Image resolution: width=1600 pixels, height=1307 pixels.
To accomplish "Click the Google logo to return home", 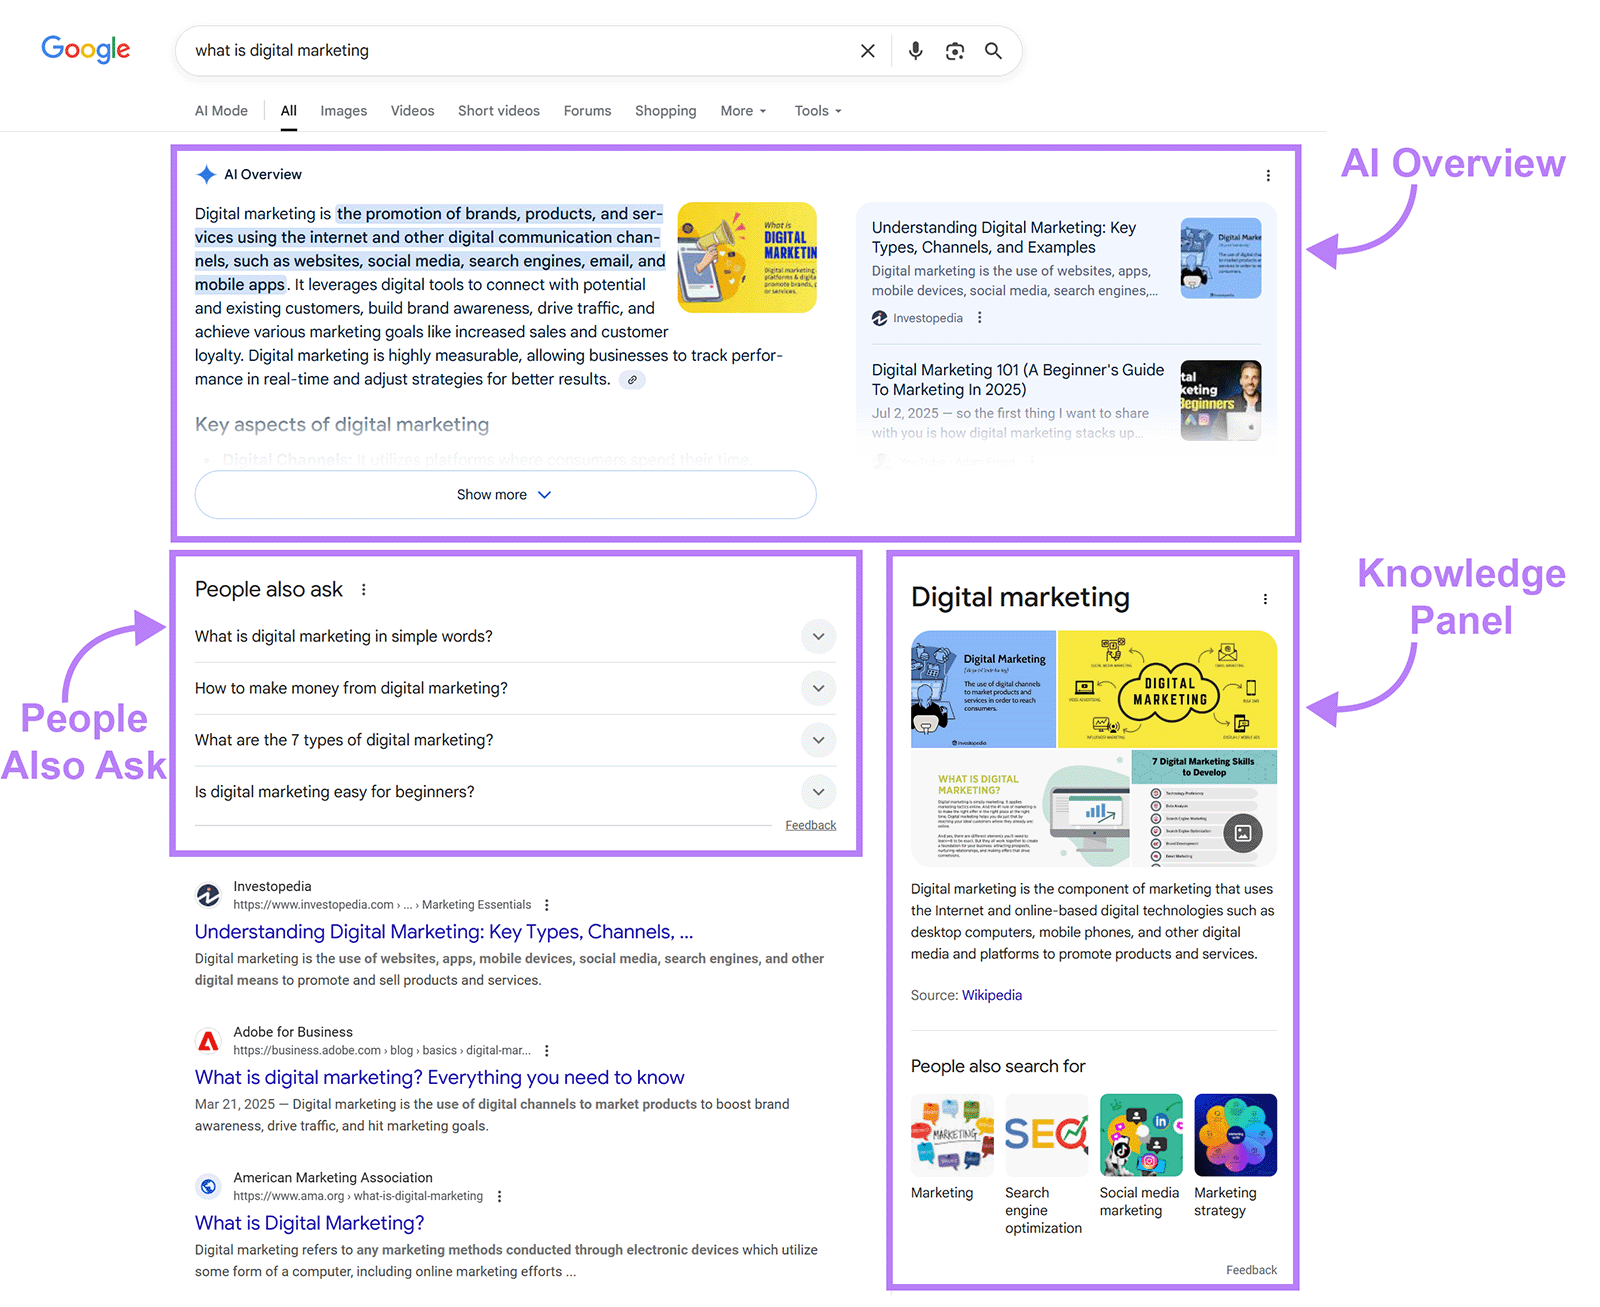I will click(85, 49).
